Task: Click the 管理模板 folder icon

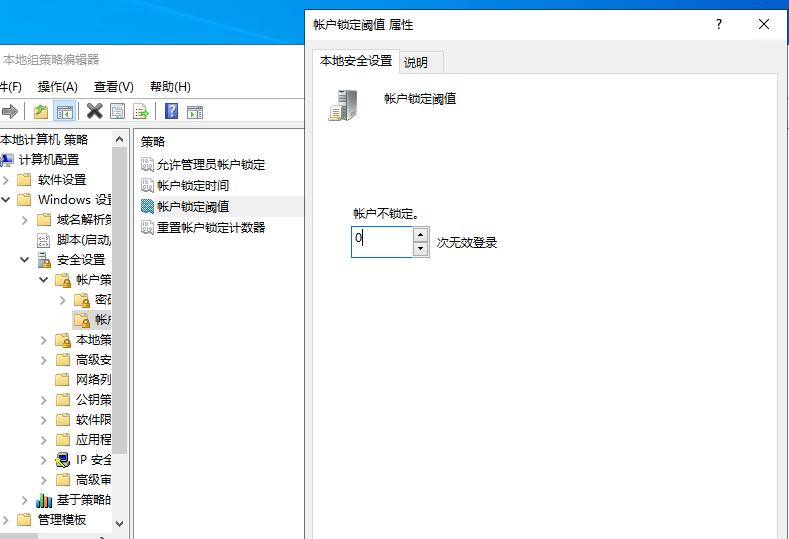Action: point(24,519)
